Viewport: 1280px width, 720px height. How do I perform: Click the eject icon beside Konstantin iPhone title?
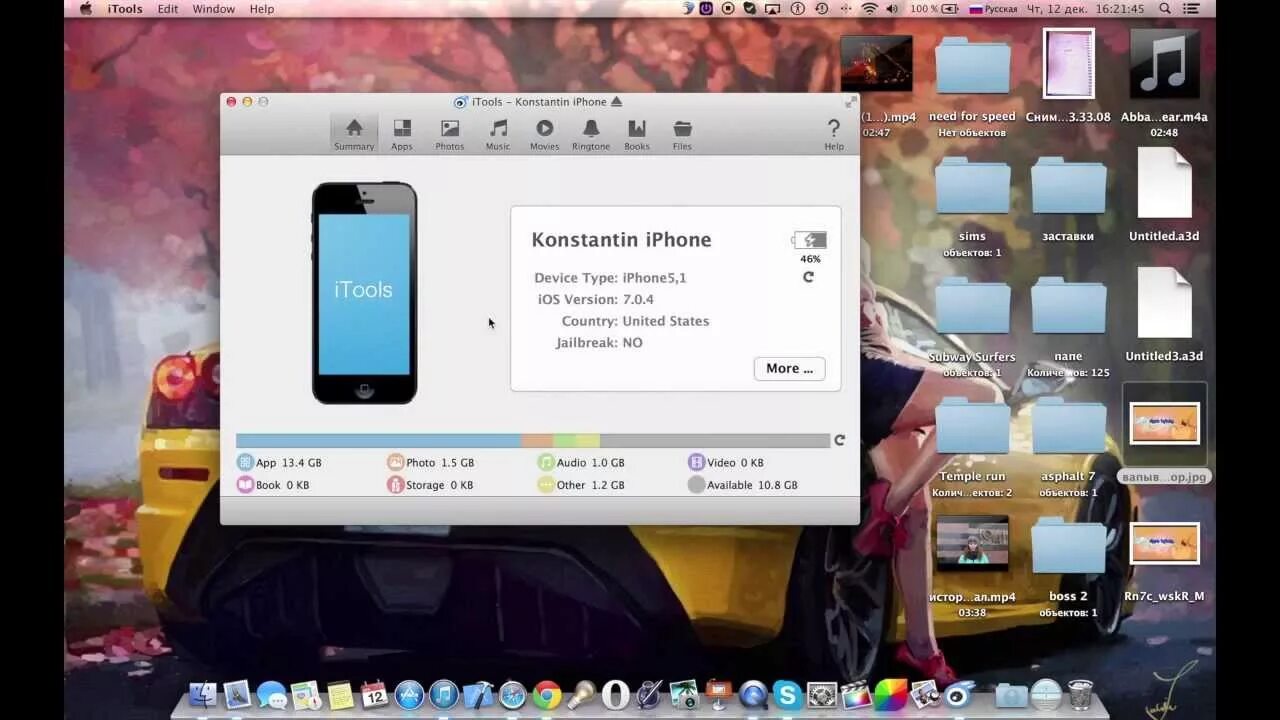click(616, 102)
